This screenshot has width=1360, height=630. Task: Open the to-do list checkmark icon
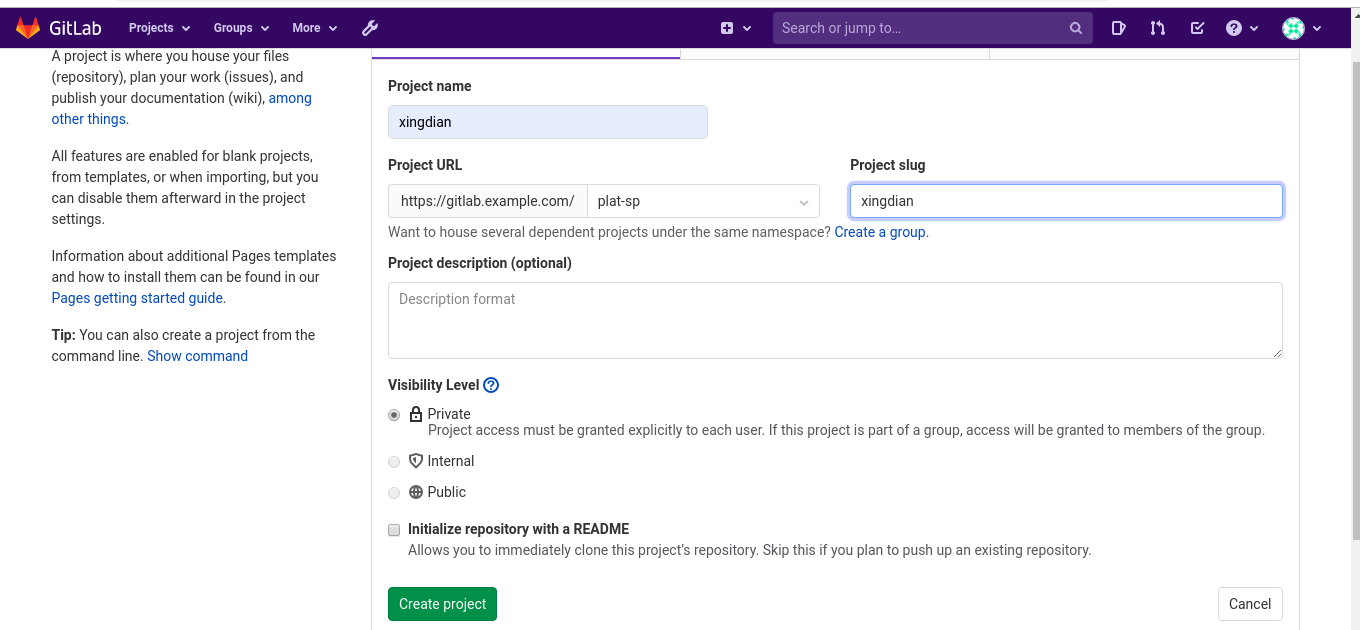1197,28
